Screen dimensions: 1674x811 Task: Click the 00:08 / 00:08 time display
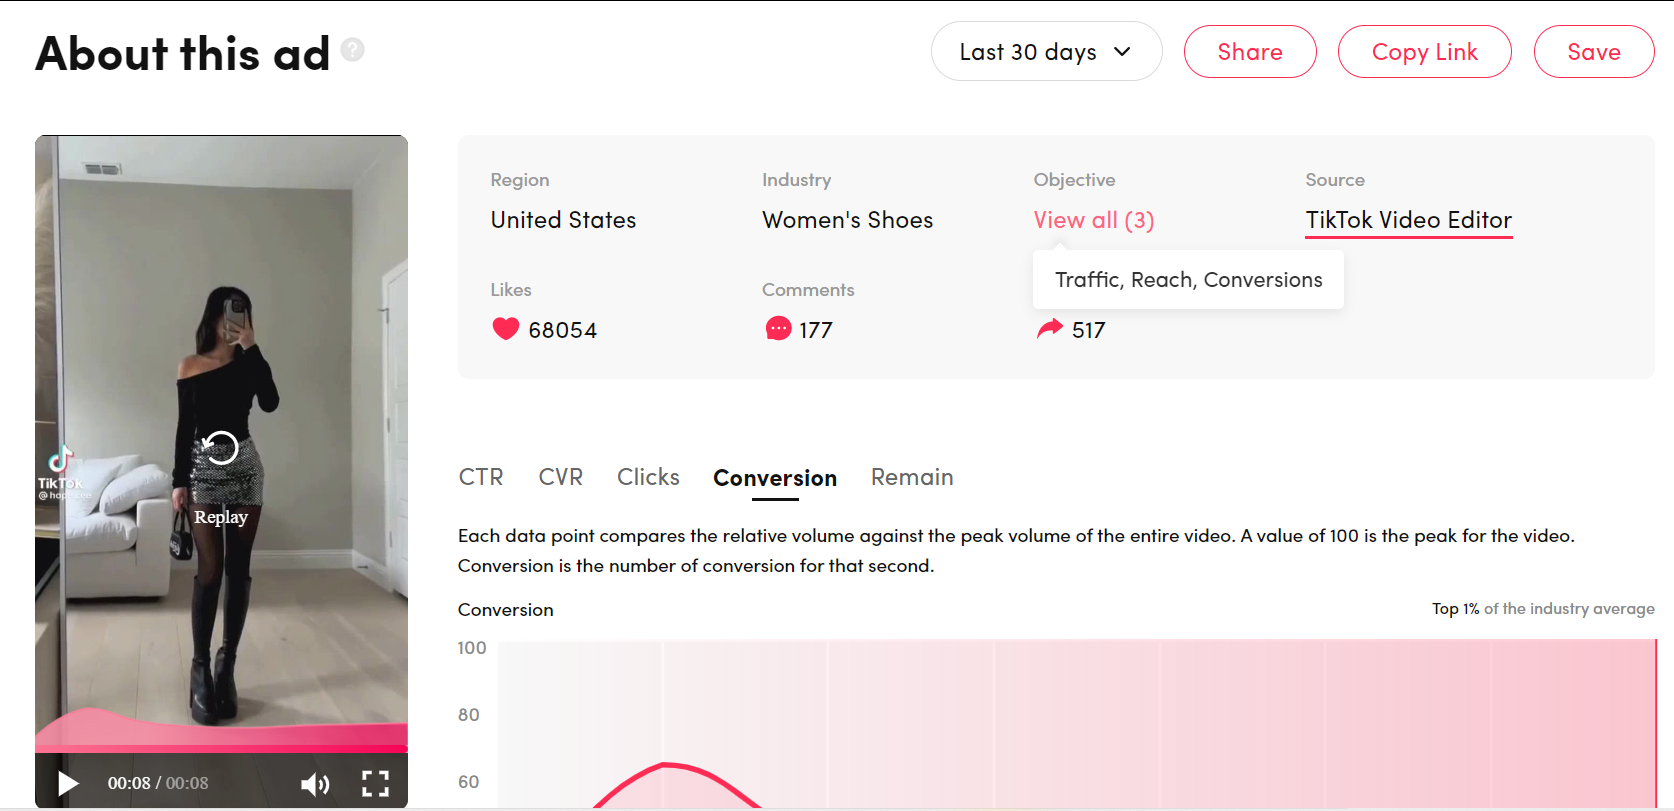pyautogui.click(x=158, y=783)
